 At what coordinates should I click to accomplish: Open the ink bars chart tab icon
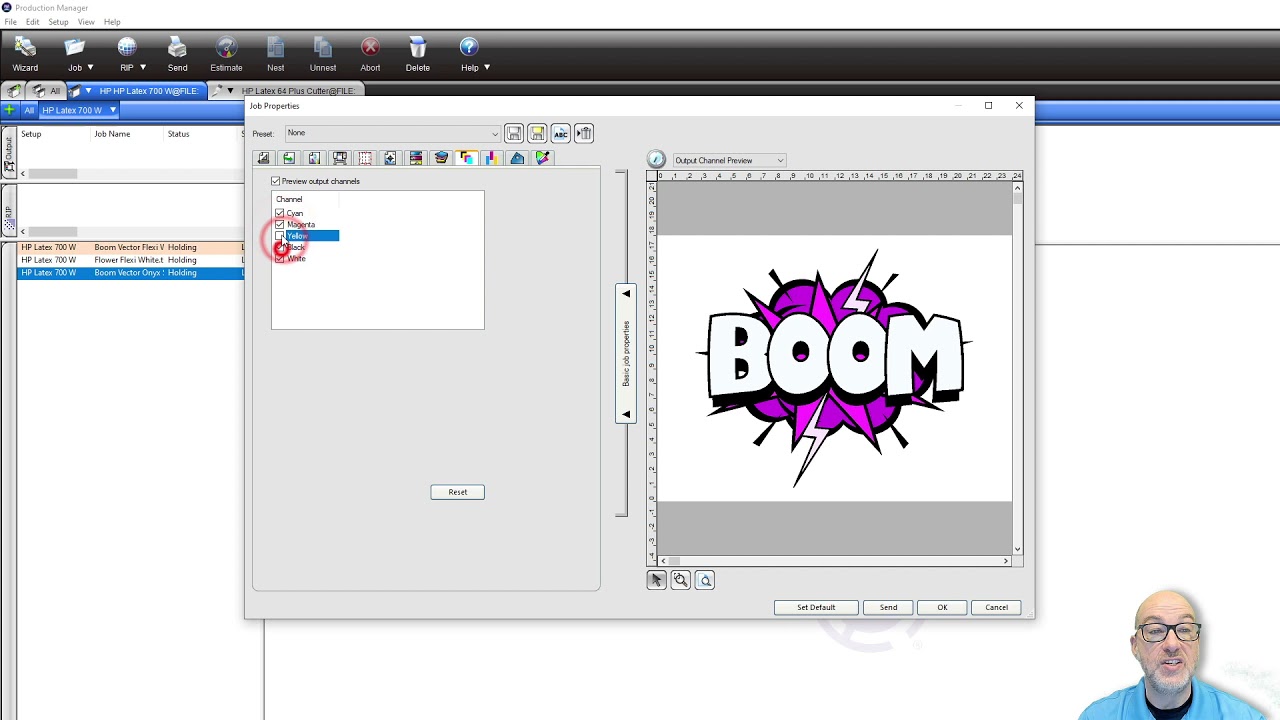pos(491,158)
